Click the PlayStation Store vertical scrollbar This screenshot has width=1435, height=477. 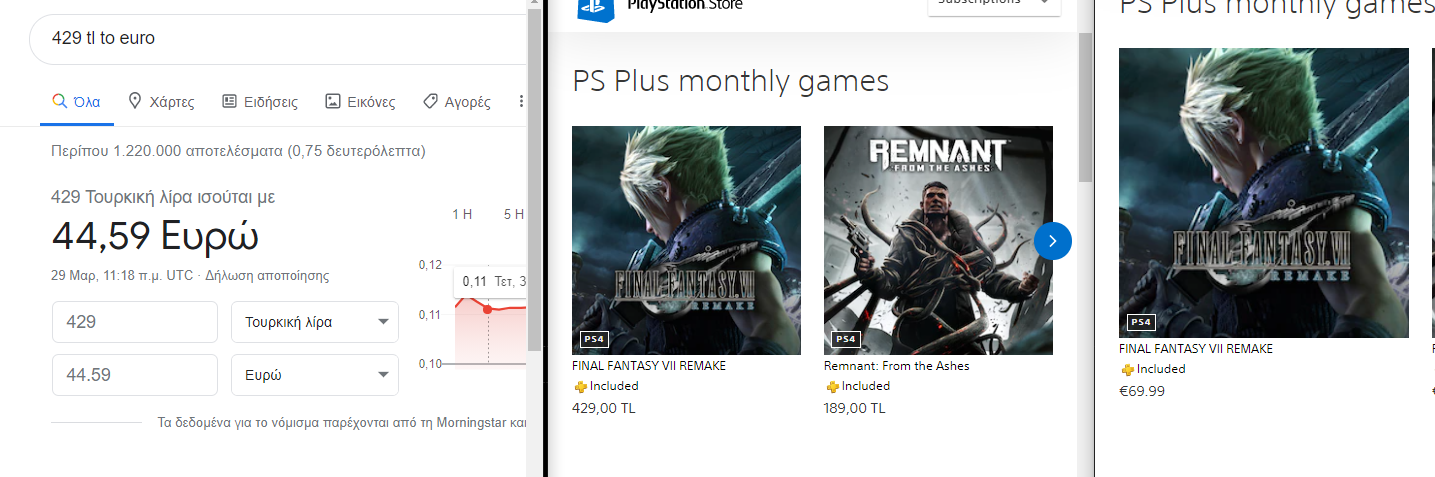(x=1085, y=108)
